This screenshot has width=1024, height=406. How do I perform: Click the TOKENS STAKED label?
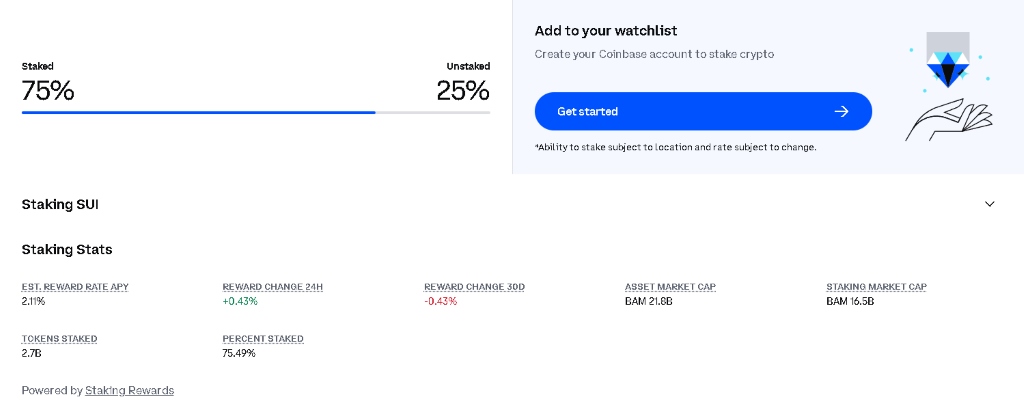click(x=59, y=339)
